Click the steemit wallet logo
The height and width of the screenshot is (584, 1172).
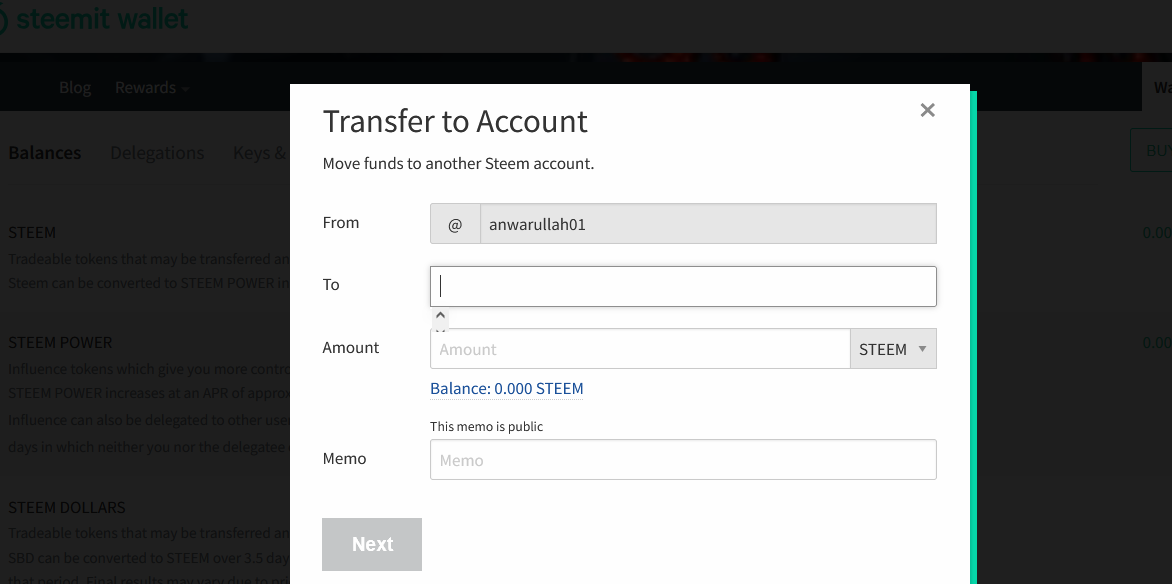point(93,18)
